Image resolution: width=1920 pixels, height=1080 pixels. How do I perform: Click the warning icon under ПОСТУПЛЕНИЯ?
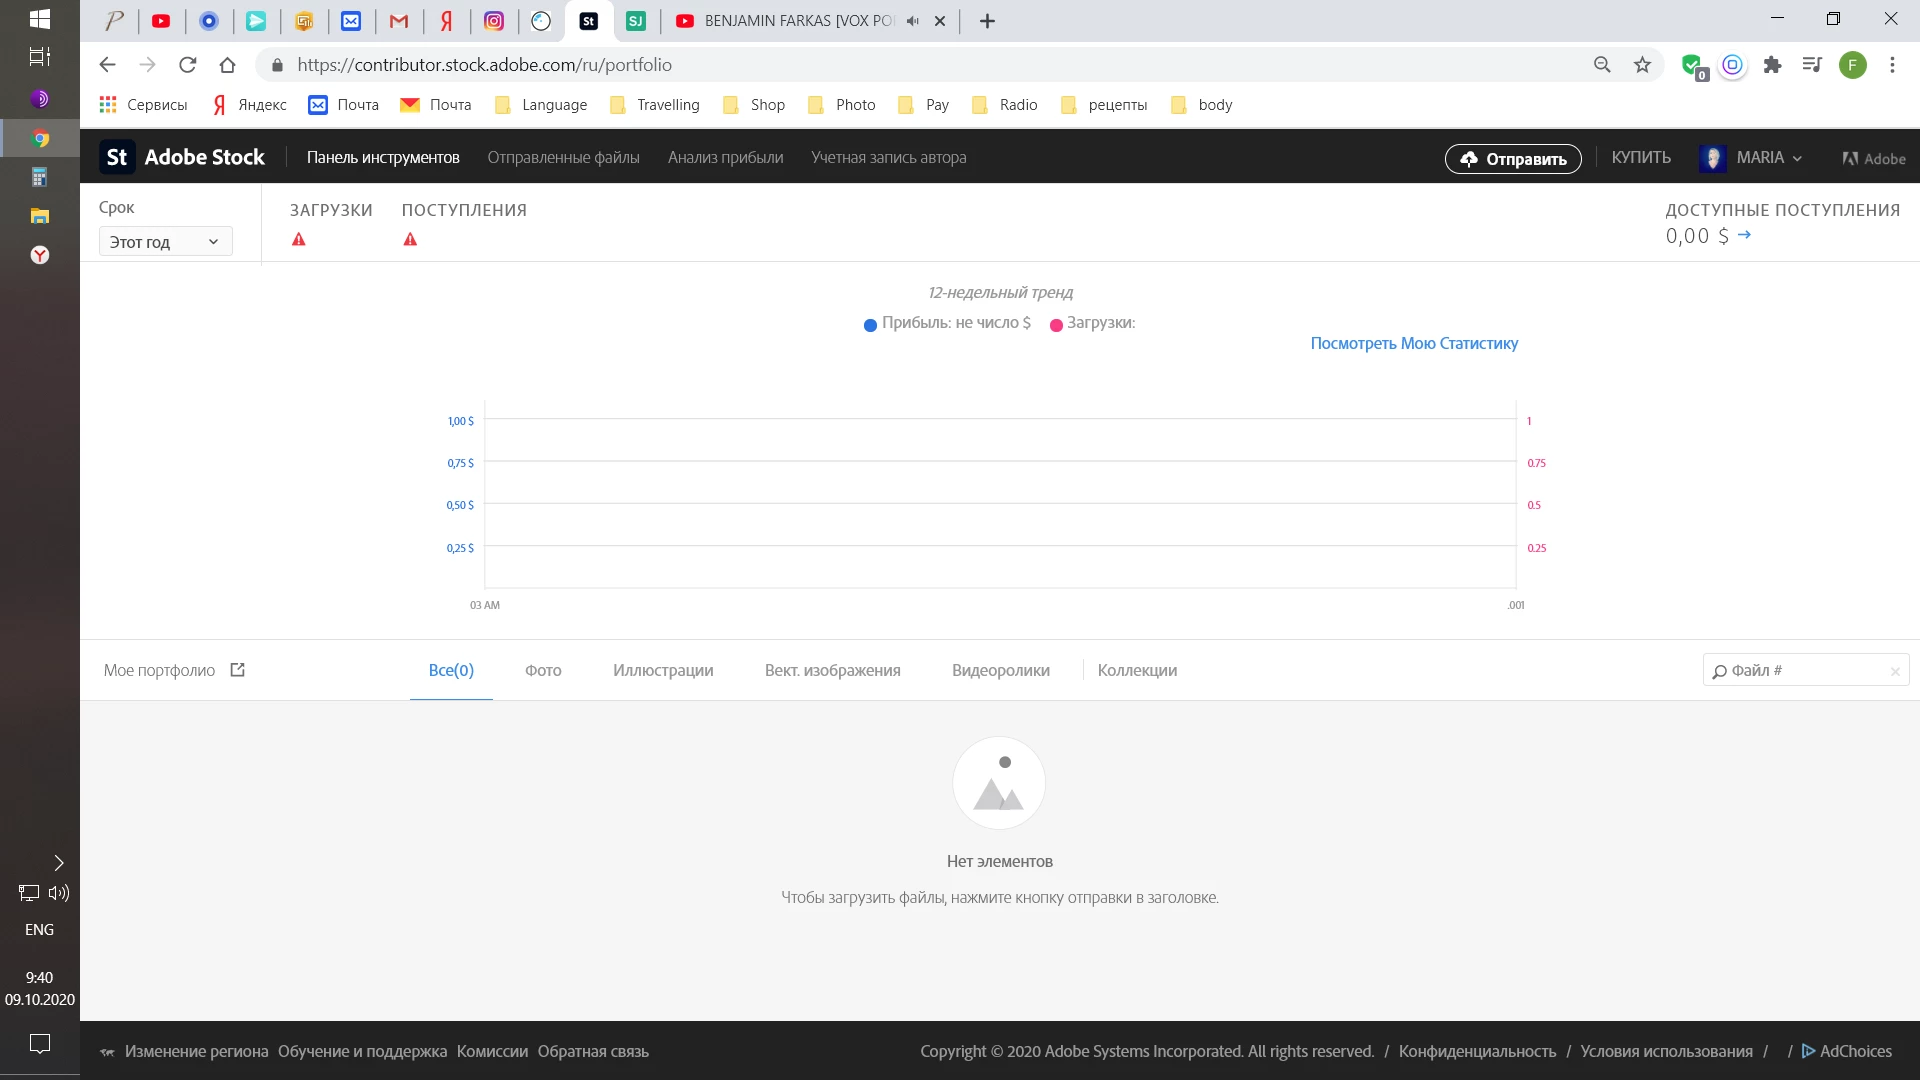[x=410, y=240]
